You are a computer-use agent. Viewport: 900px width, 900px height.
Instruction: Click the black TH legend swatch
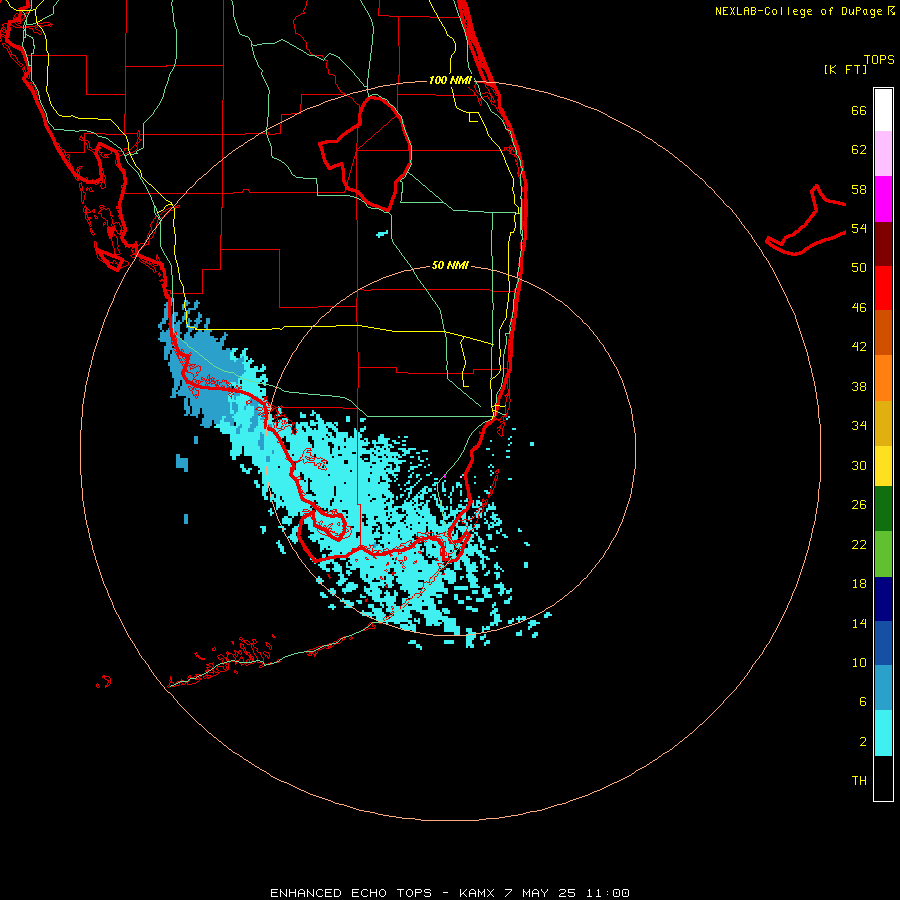coord(883,778)
